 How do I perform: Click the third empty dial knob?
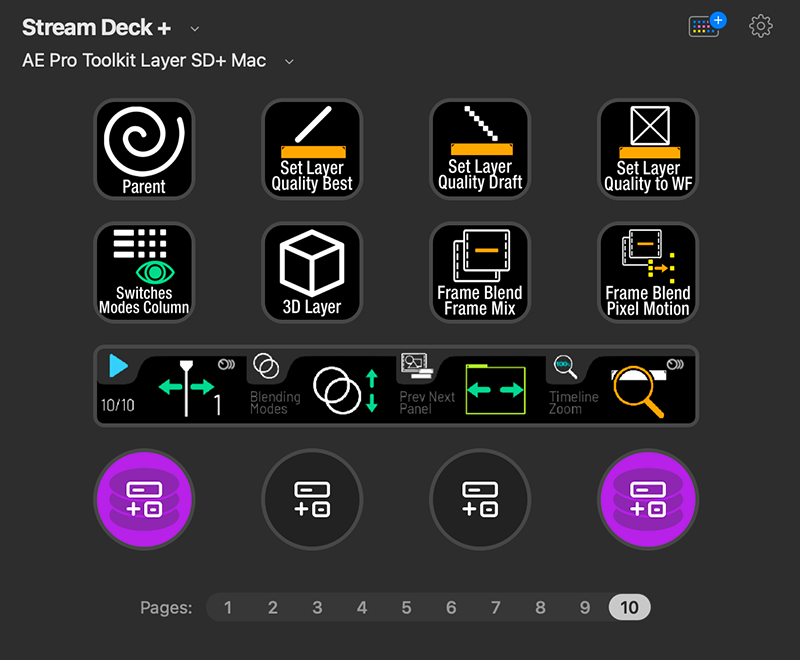click(480, 499)
